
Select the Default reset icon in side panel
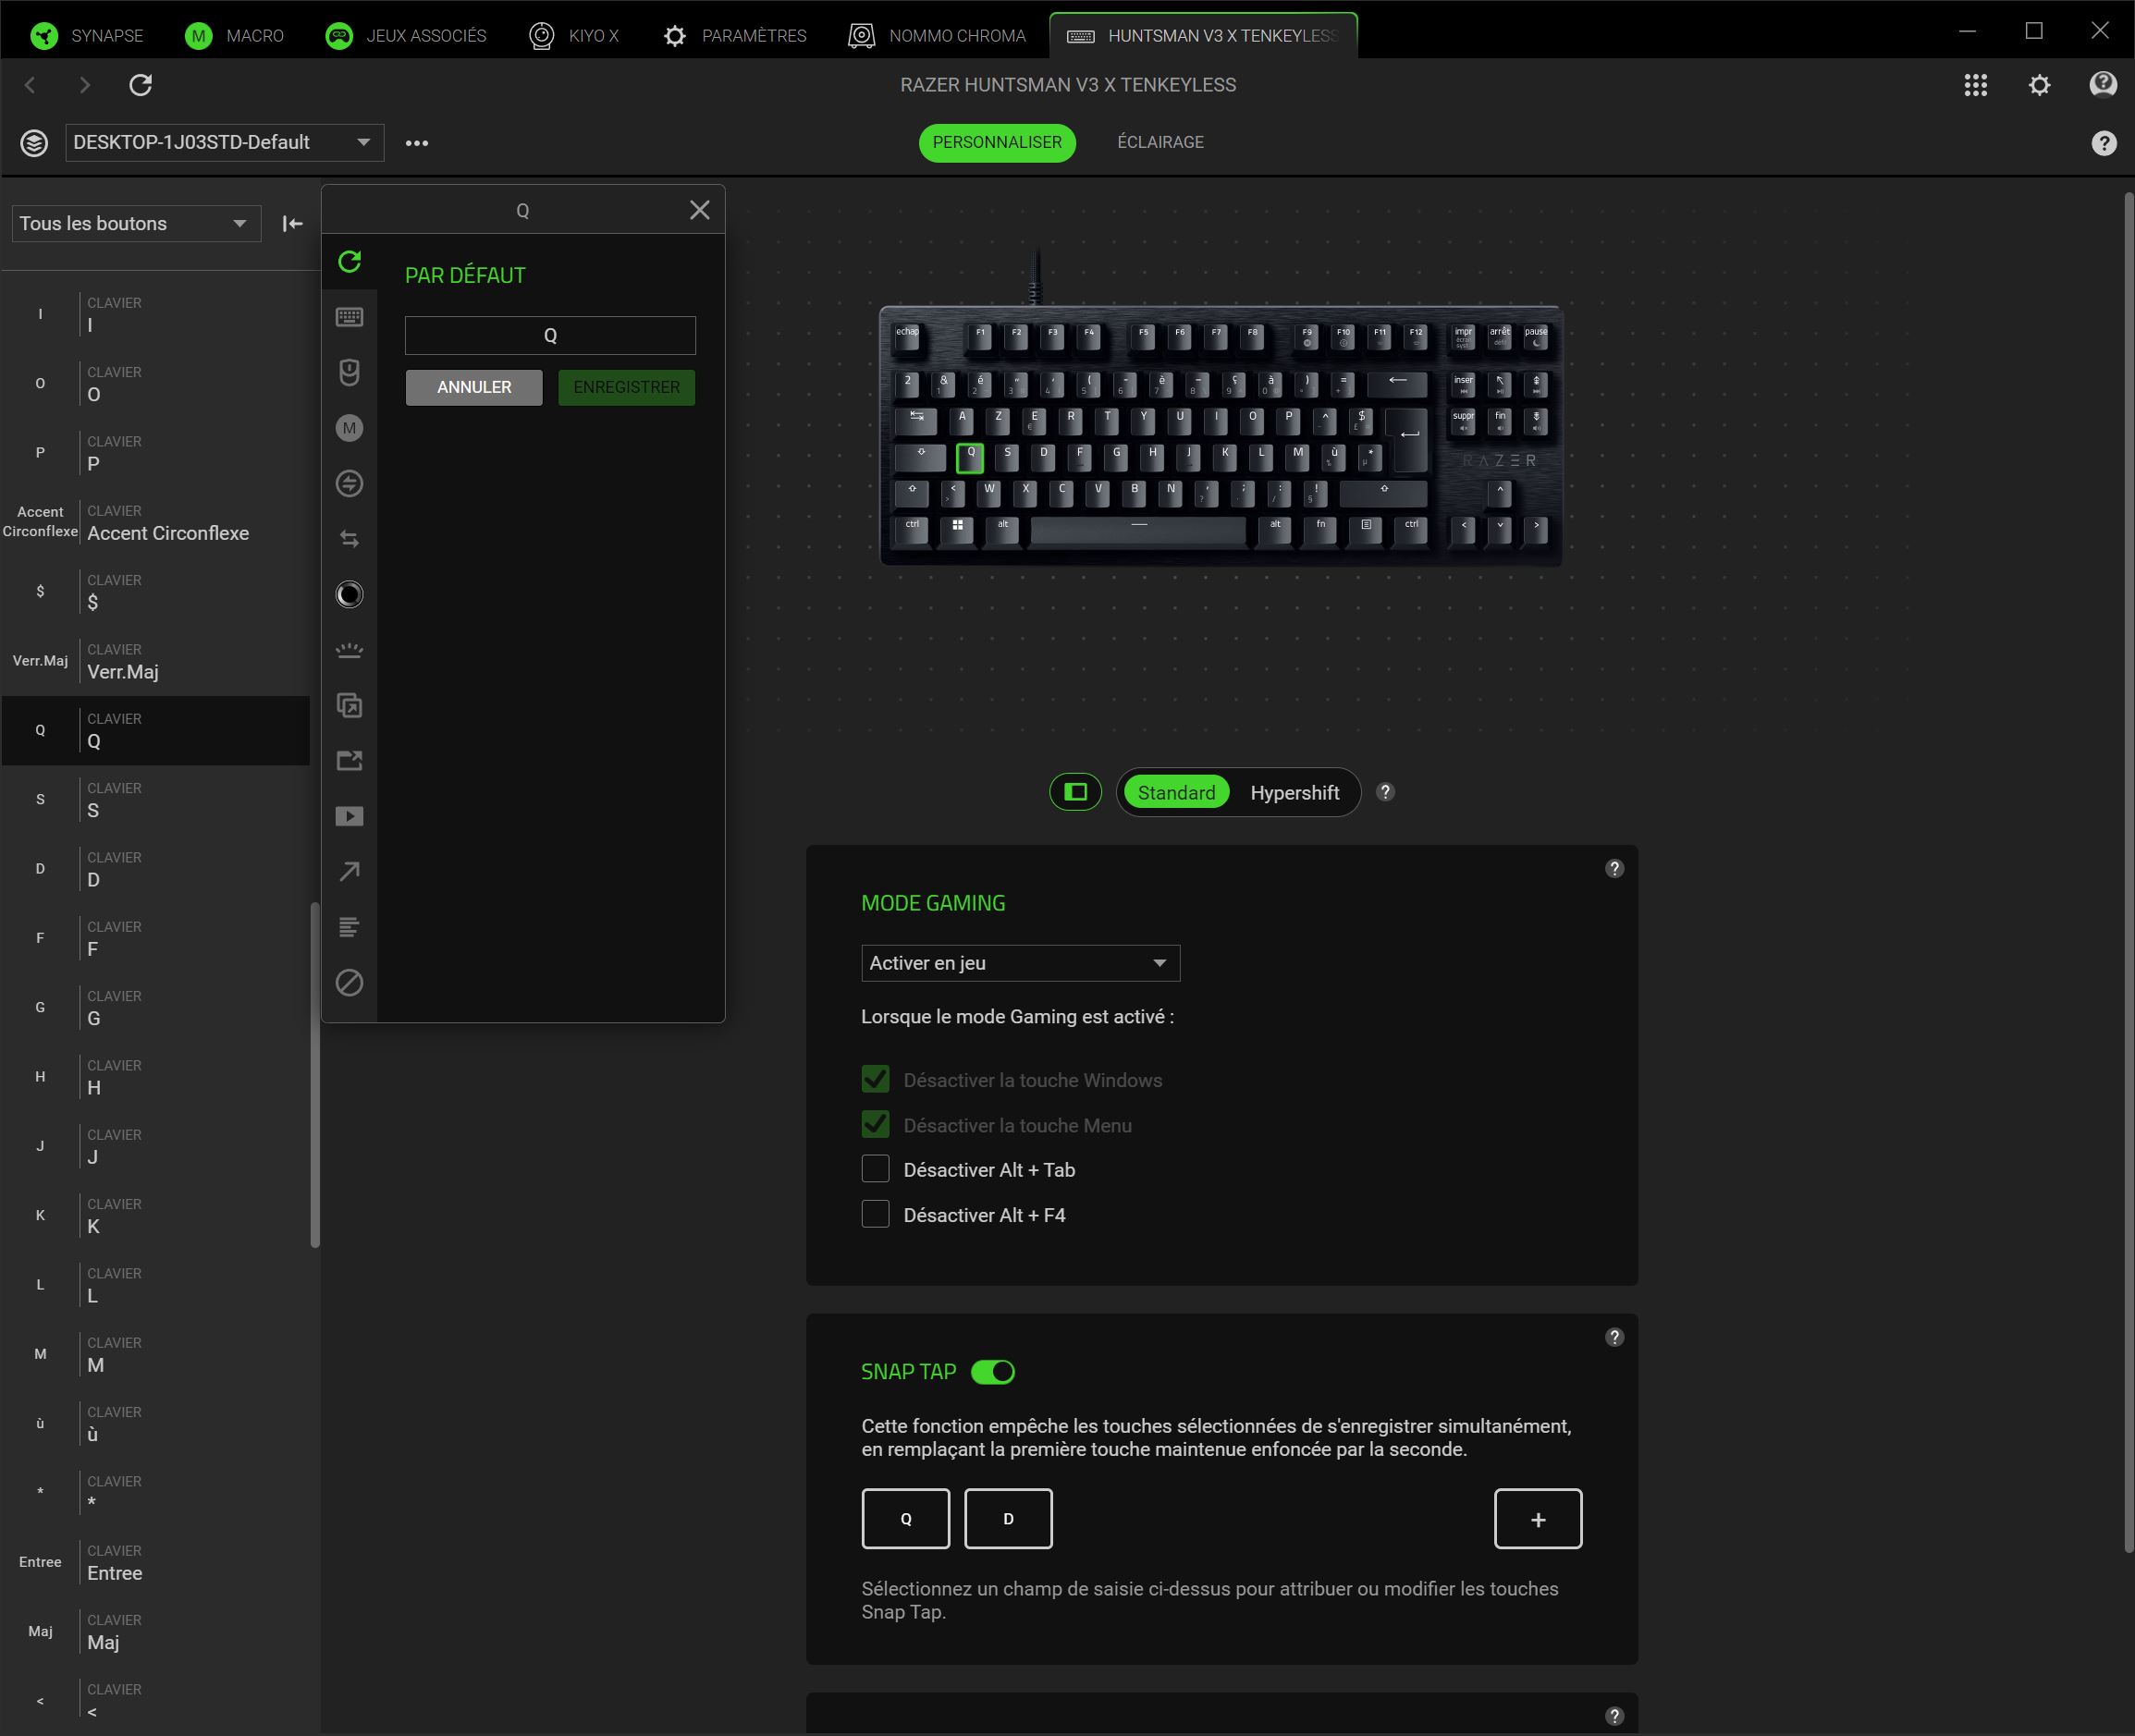pyautogui.click(x=349, y=262)
